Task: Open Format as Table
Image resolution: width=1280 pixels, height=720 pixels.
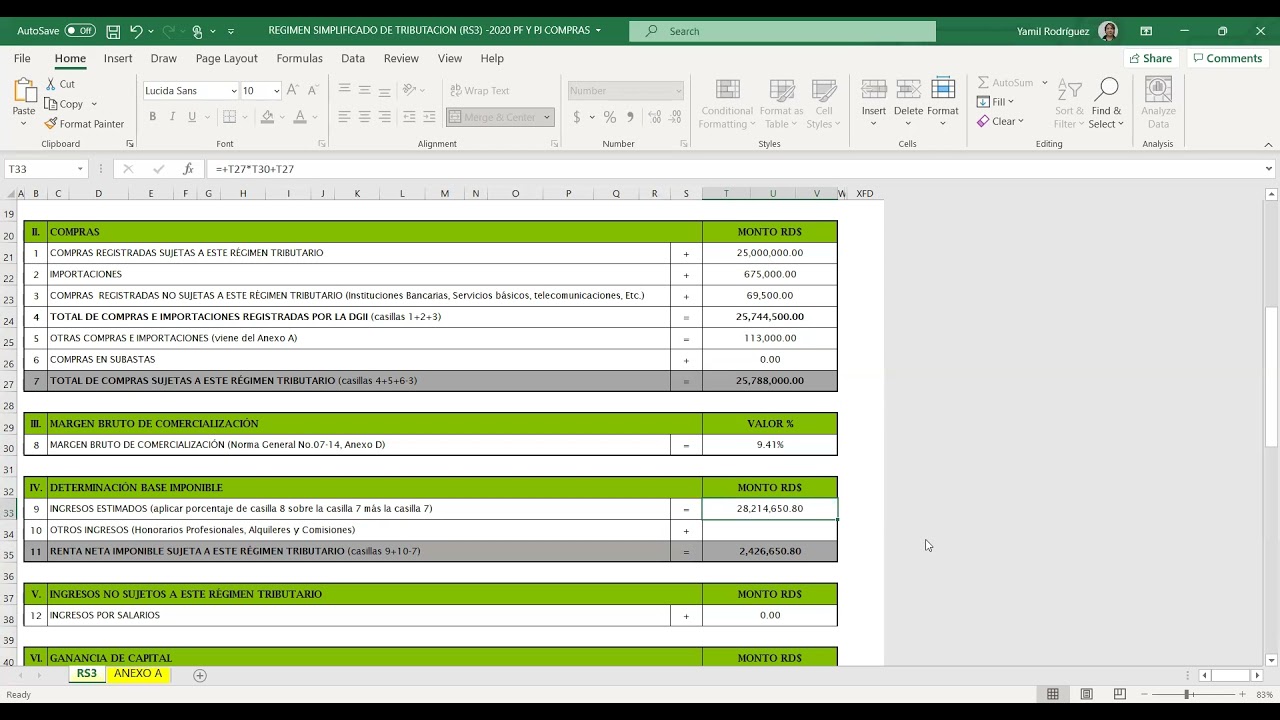Action: (781, 104)
